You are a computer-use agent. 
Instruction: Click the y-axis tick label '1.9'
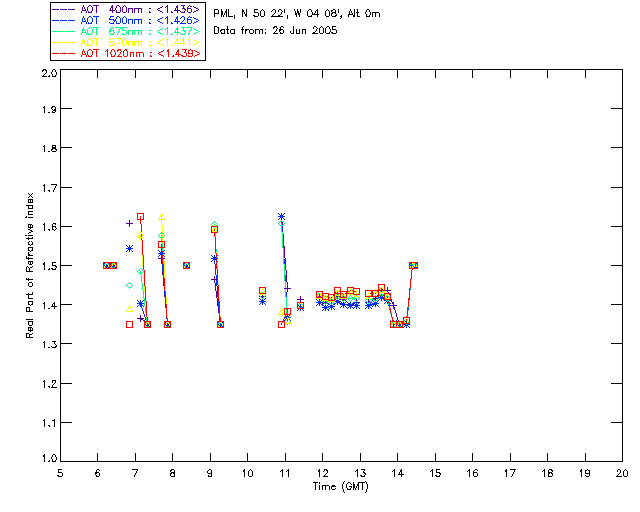point(49,109)
